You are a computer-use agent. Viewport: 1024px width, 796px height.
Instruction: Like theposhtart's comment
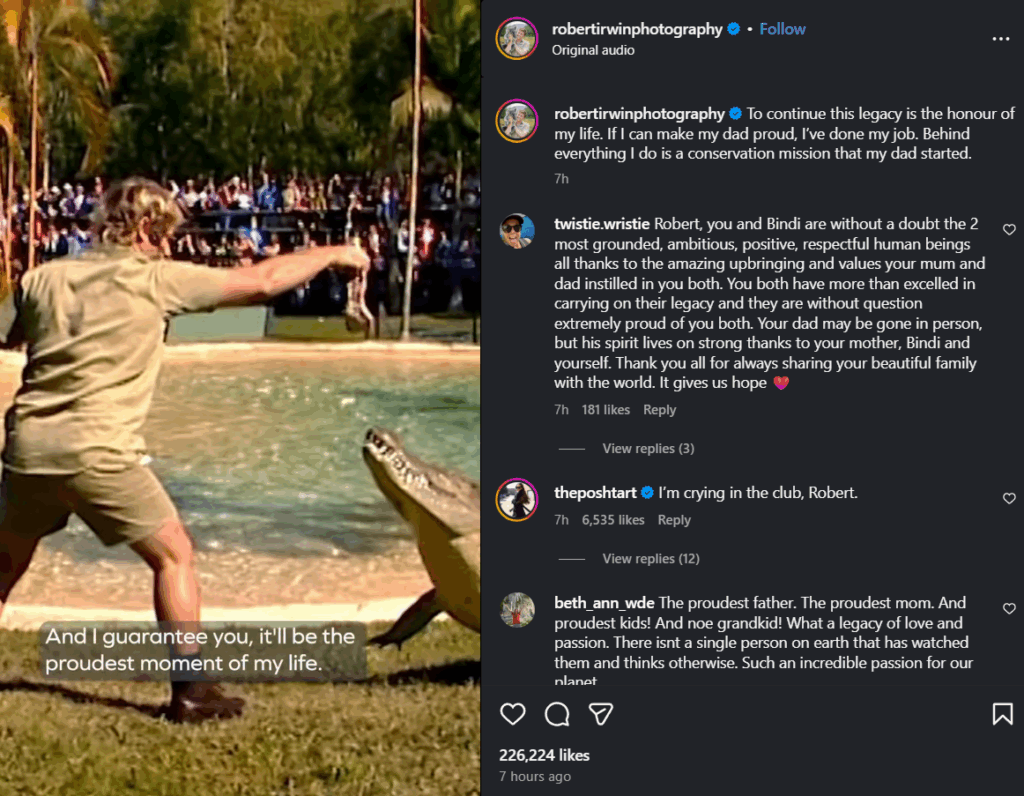point(1009,498)
